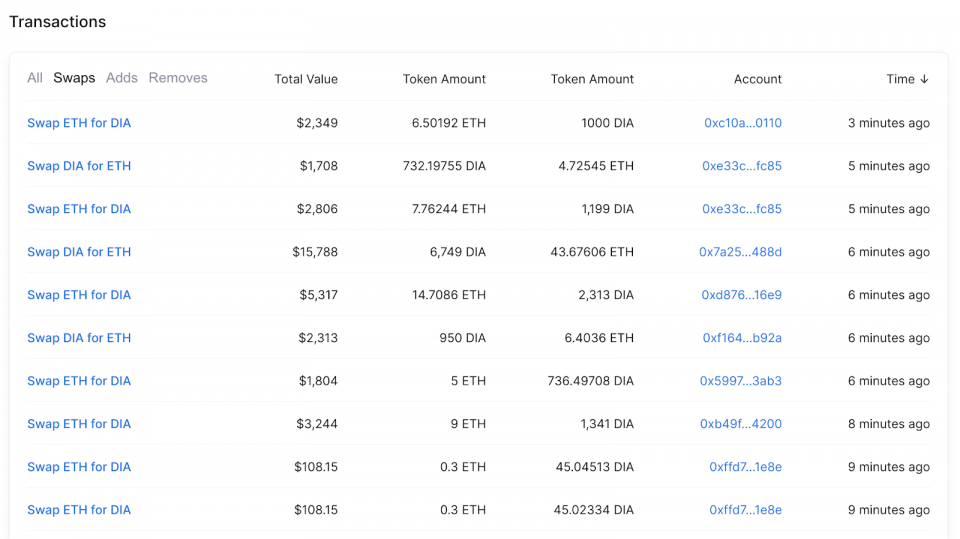This screenshot has height=539, width=960.
Task: Show only Adds transactions
Action: point(122,78)
